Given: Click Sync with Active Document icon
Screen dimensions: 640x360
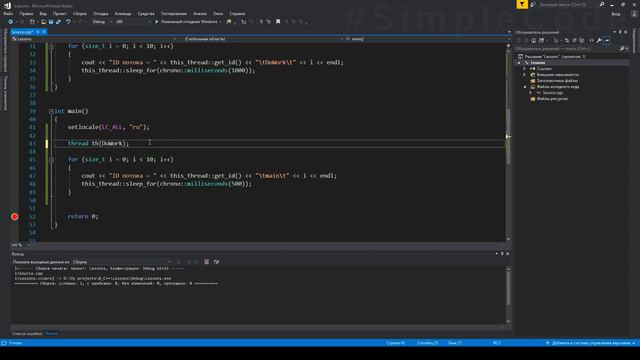Looking at the screenshot, I should pos(567,40).
